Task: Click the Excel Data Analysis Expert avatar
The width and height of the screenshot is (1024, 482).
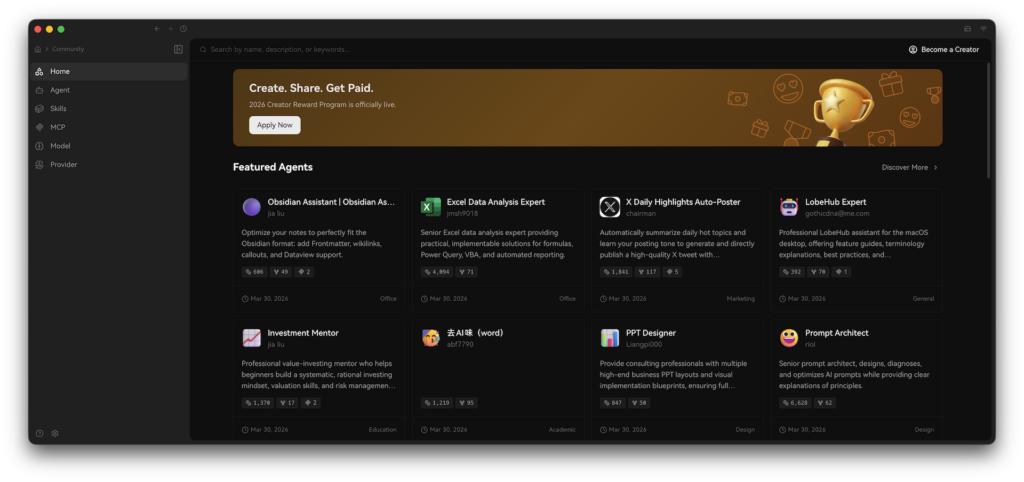Action: [431, 207]
